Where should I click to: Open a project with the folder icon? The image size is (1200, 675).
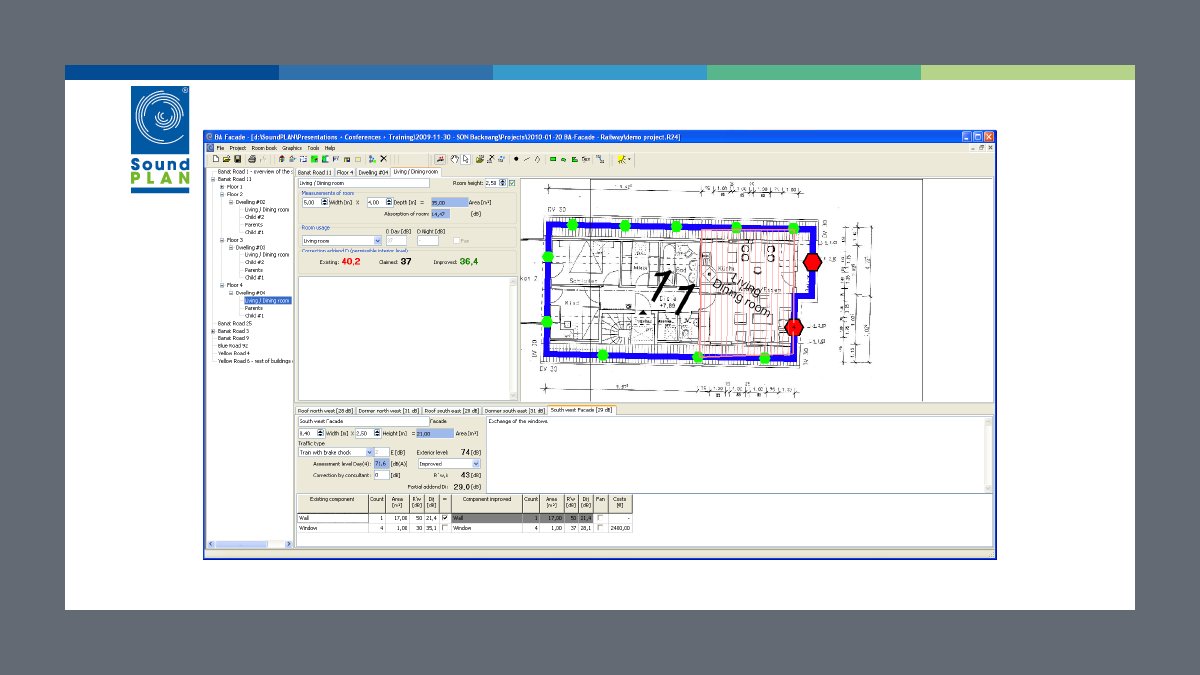pos(227,158)
